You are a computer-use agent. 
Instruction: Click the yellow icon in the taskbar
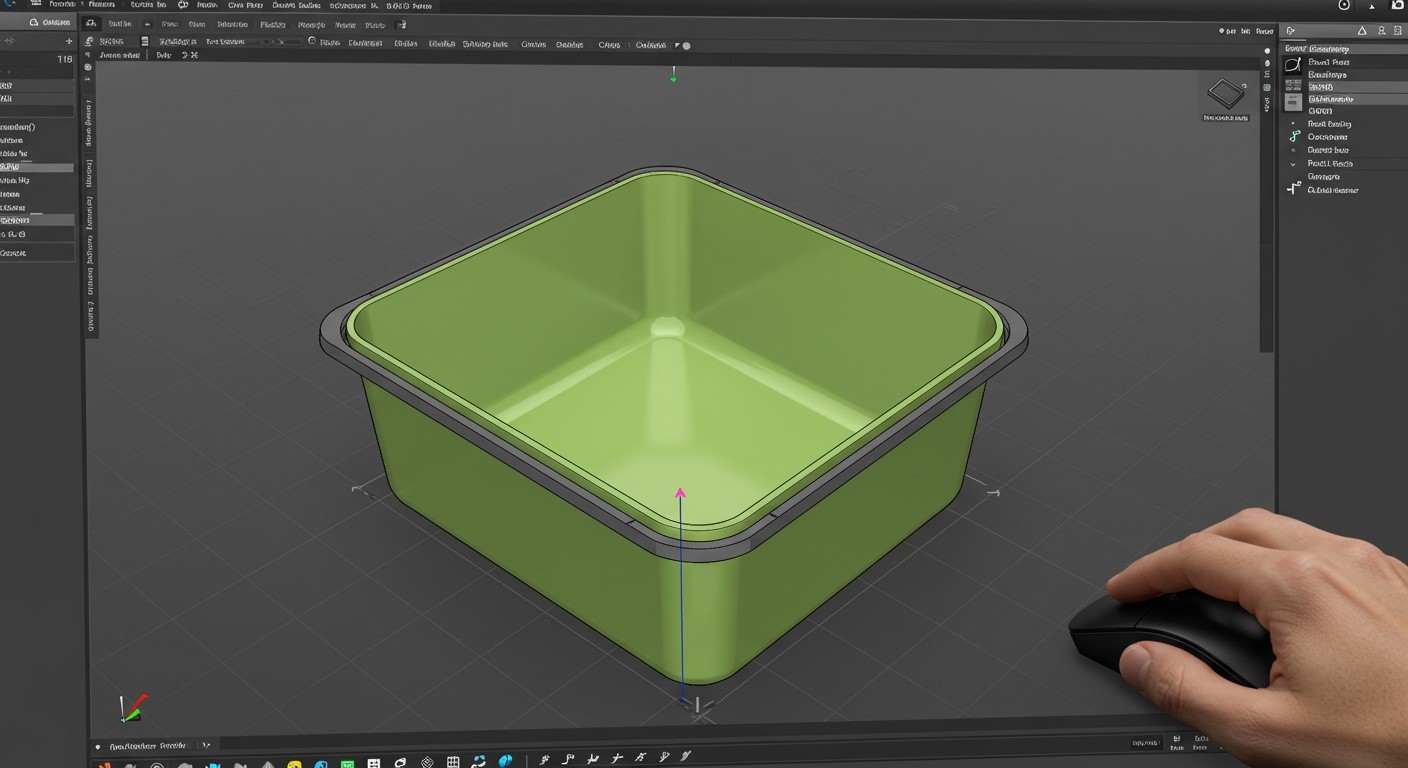[x=294, y=766]
